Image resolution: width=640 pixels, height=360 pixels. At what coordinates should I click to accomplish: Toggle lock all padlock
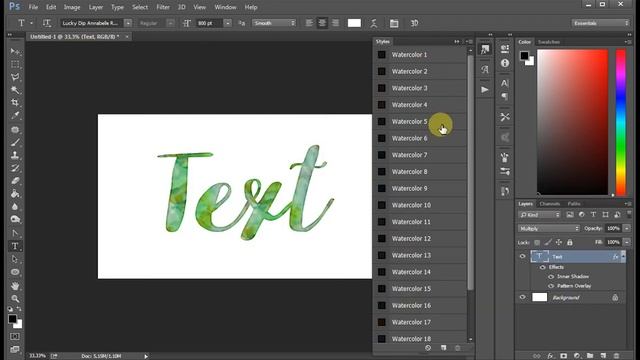coord(570,242)
